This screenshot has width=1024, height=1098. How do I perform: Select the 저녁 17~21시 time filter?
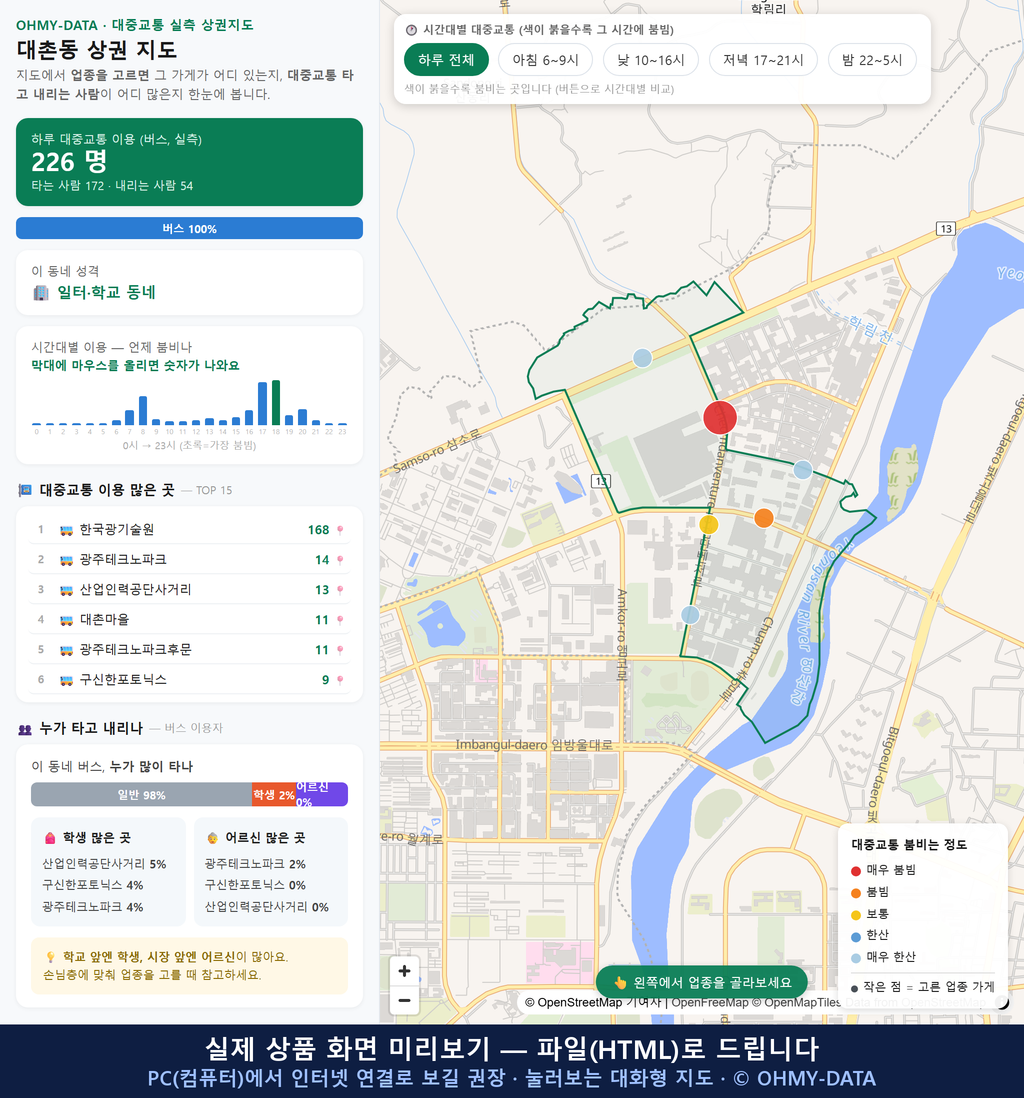point(763,60)
